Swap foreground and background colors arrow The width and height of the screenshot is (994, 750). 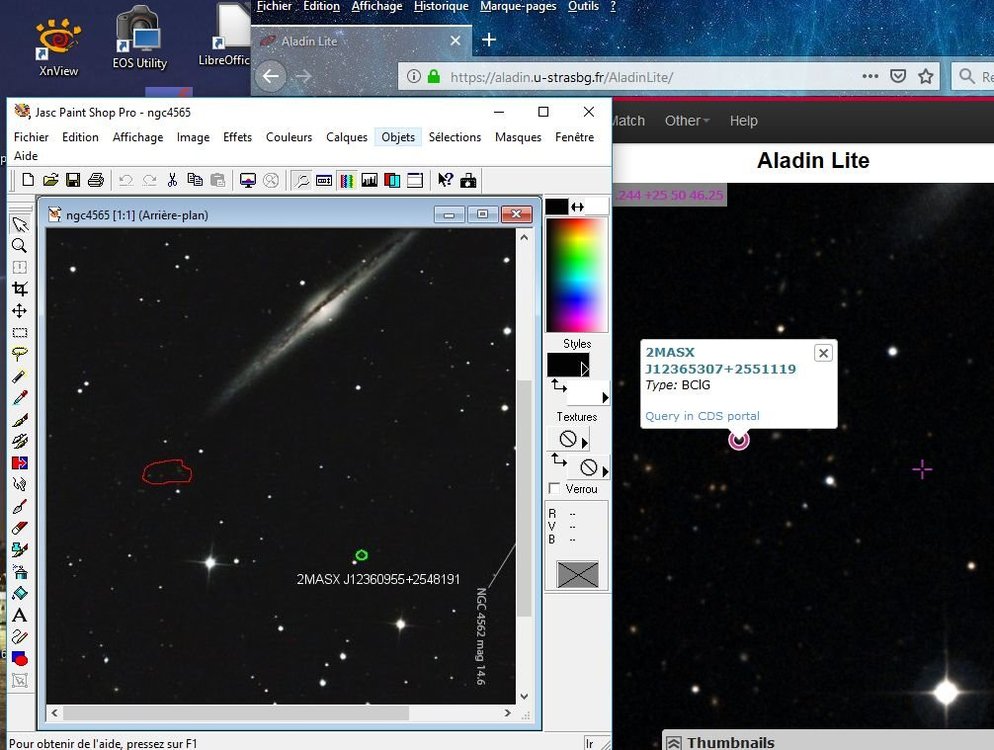578,207
